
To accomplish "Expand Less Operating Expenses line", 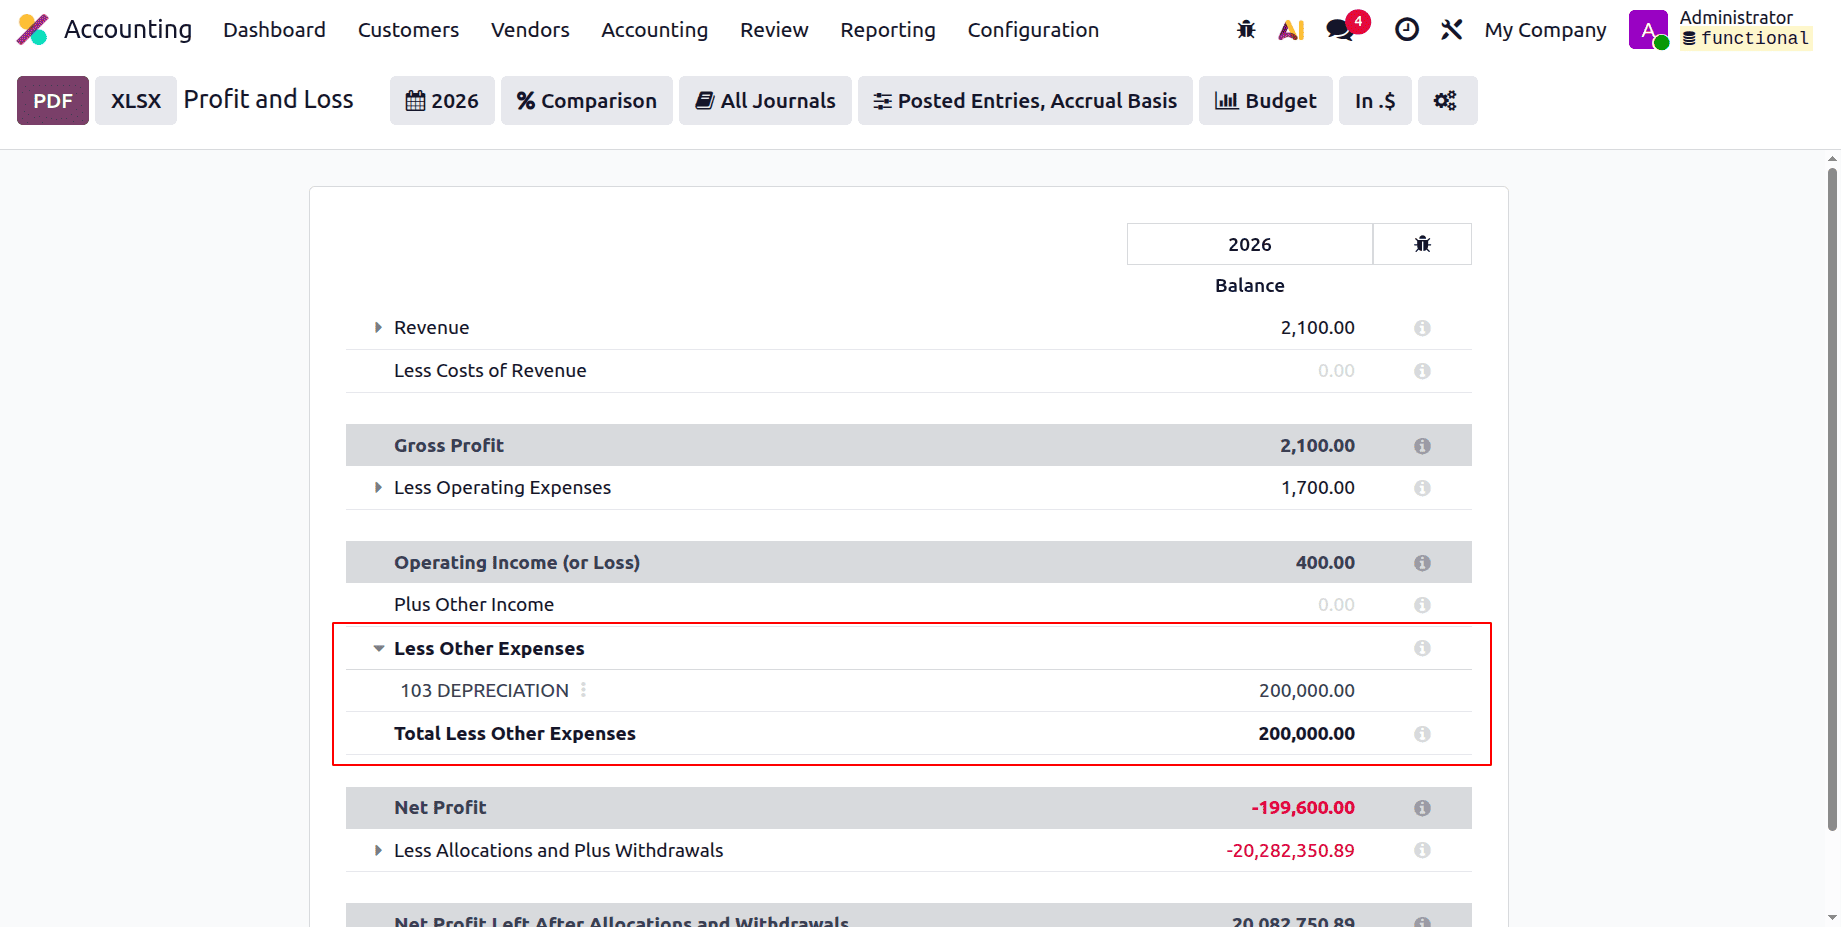I will pyautogui.click(x=378, y=487).
